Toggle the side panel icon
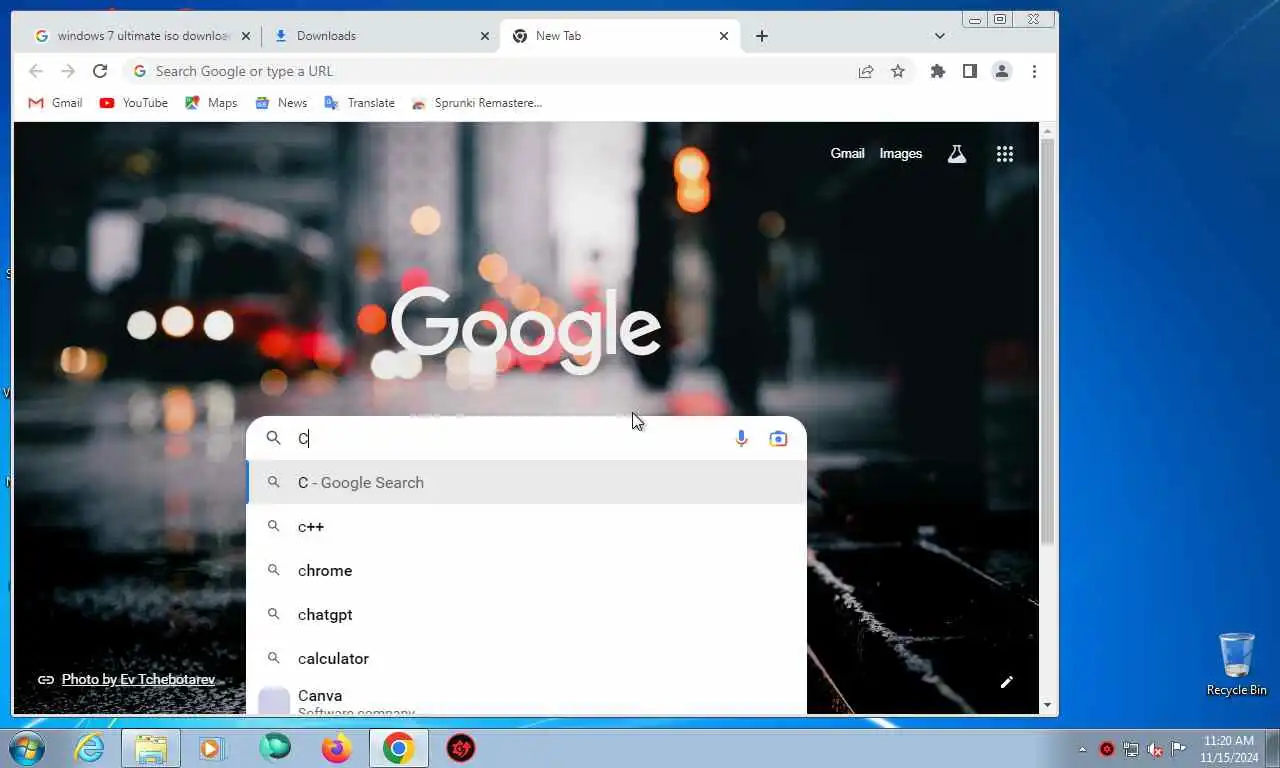Image resolution: width=1280 pixels, height=768 pixels. click(970, 71)
